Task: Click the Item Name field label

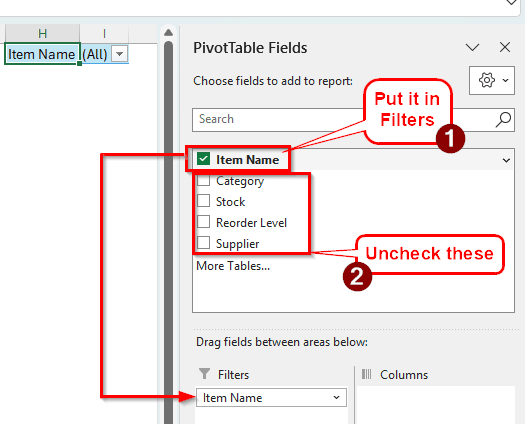Action: (x=247, y=160)
